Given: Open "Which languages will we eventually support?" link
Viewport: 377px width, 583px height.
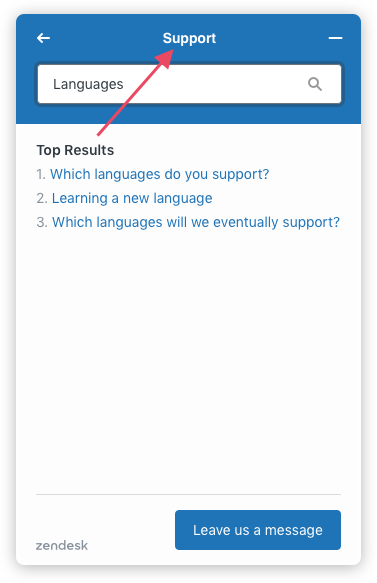Looking at the screenshot, I should point(196,222).
